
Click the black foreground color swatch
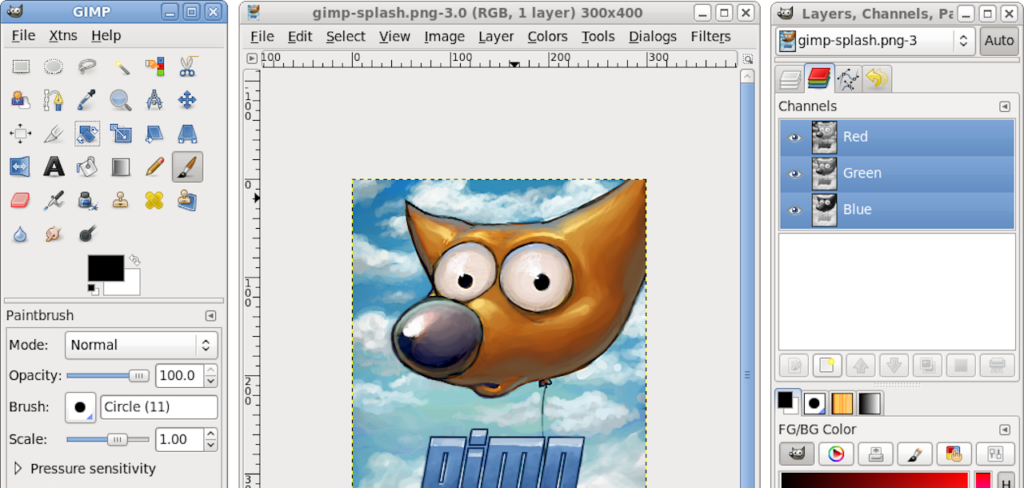[x=105, y=267]
